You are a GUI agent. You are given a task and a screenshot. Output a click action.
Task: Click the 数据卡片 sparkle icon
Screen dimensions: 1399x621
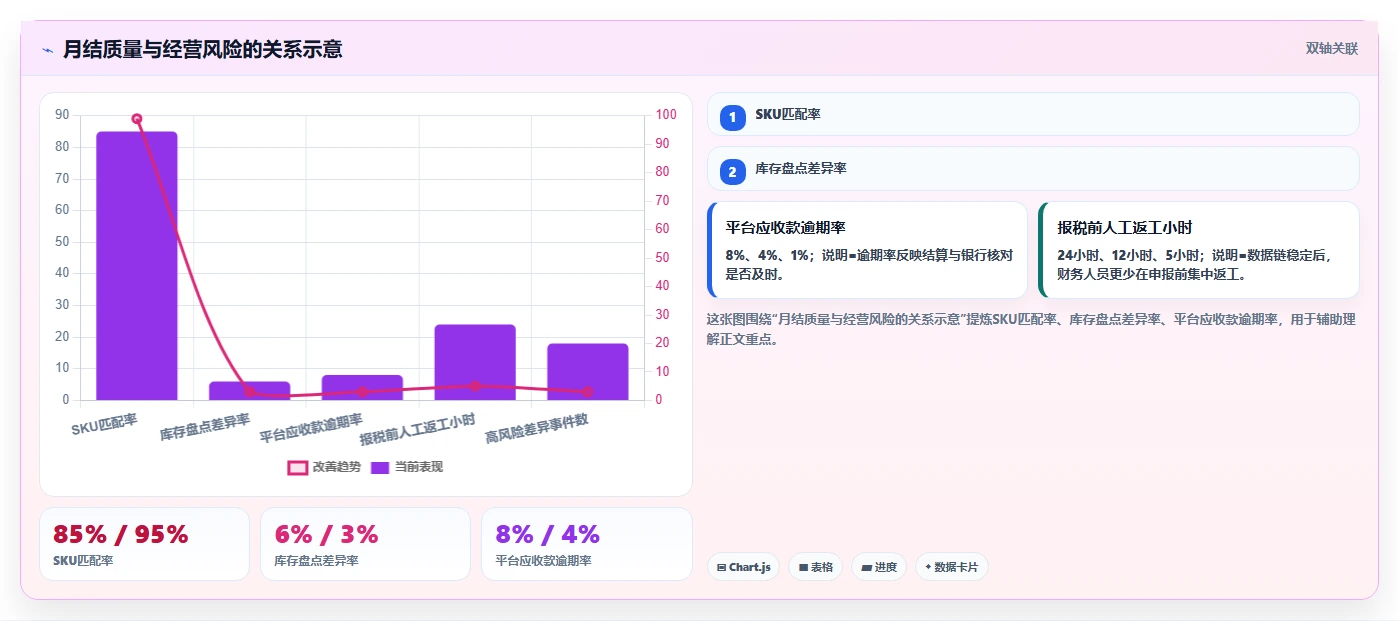click(x=929, y=567)
